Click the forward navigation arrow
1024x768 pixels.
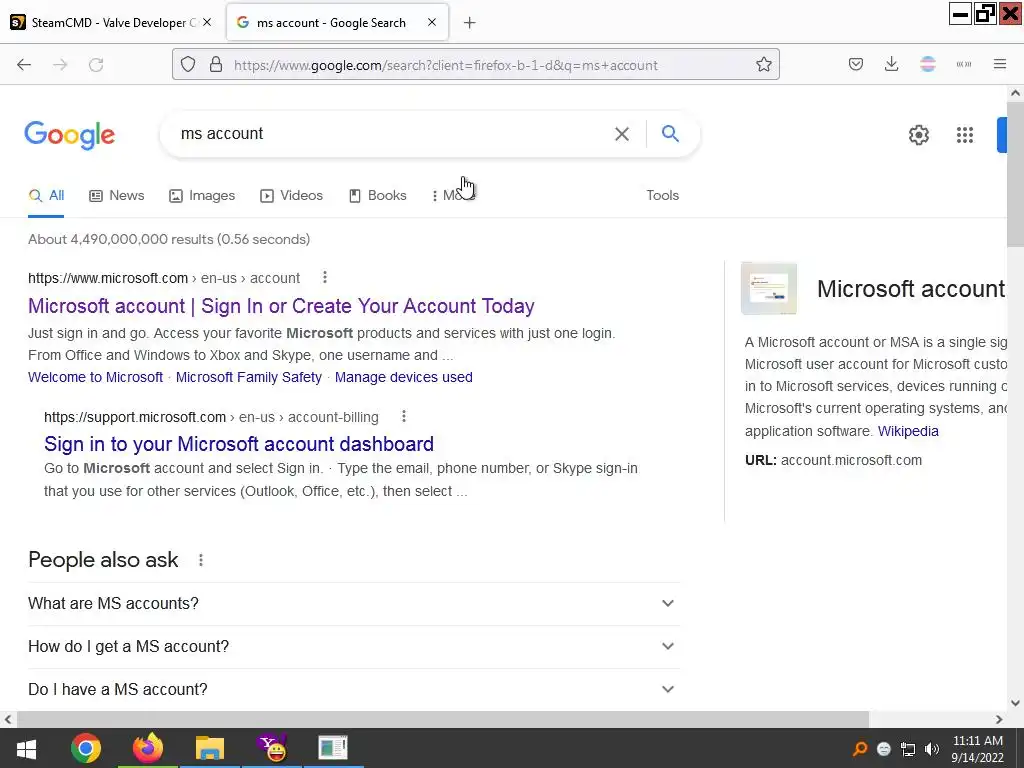(60, 65)
